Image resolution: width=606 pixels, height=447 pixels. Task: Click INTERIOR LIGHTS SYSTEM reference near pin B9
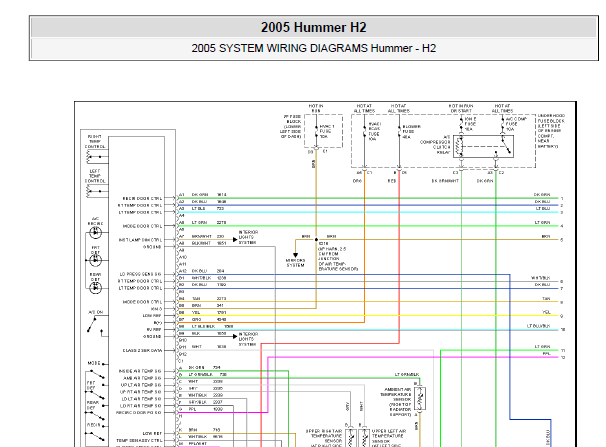(x=247, y=339)
